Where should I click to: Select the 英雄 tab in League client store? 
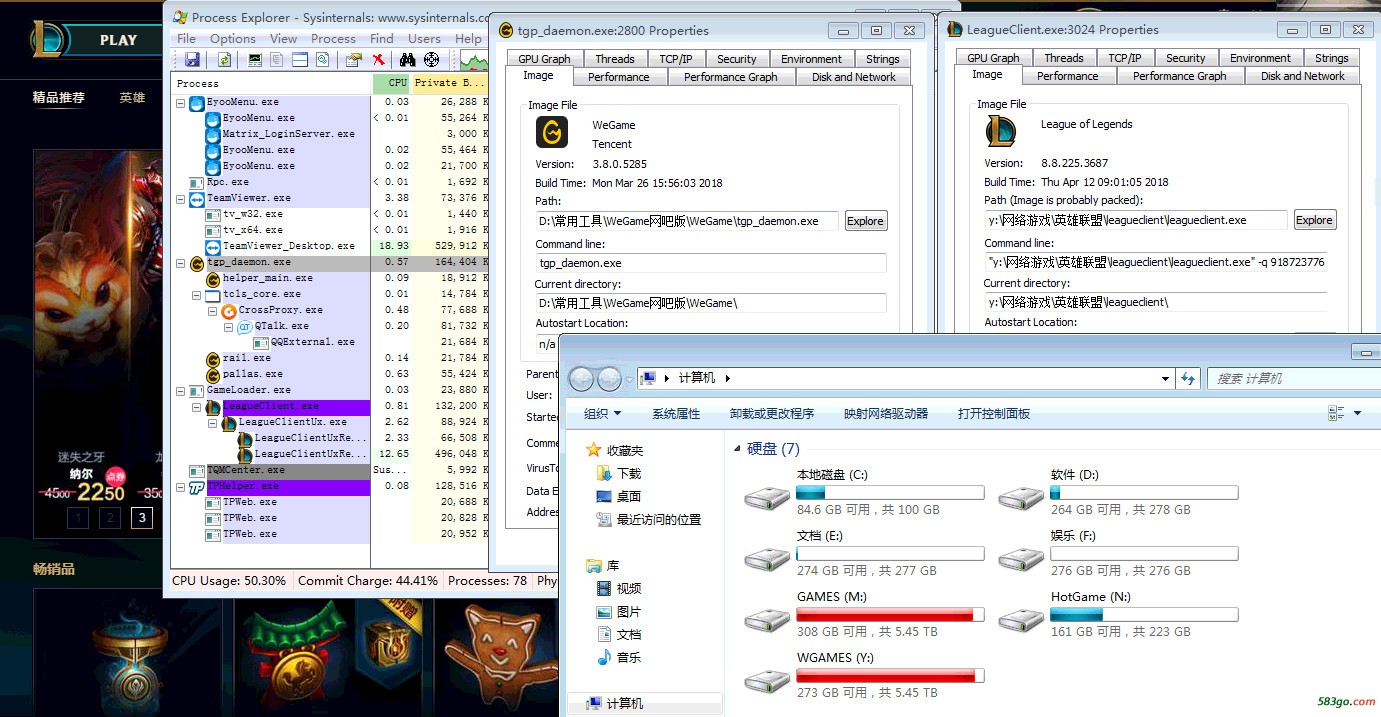(132, 98)
